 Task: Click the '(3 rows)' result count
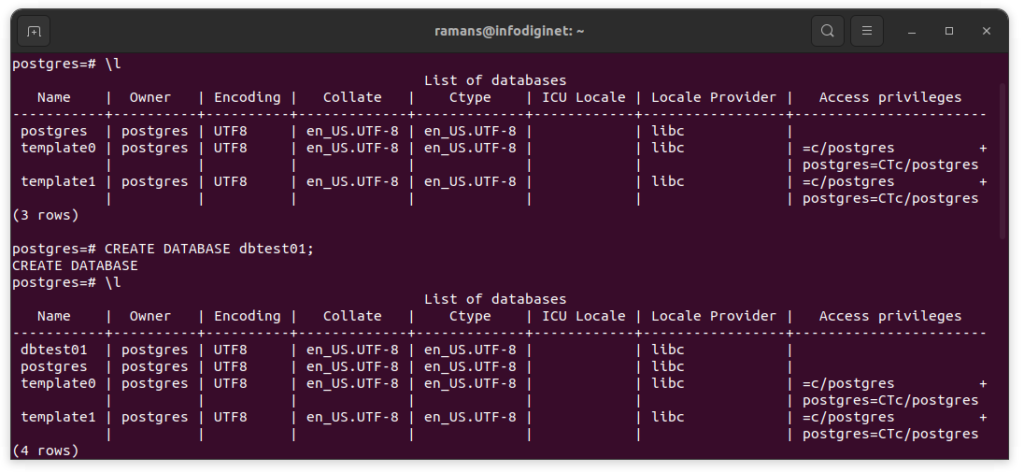click(x=45, y=215)
